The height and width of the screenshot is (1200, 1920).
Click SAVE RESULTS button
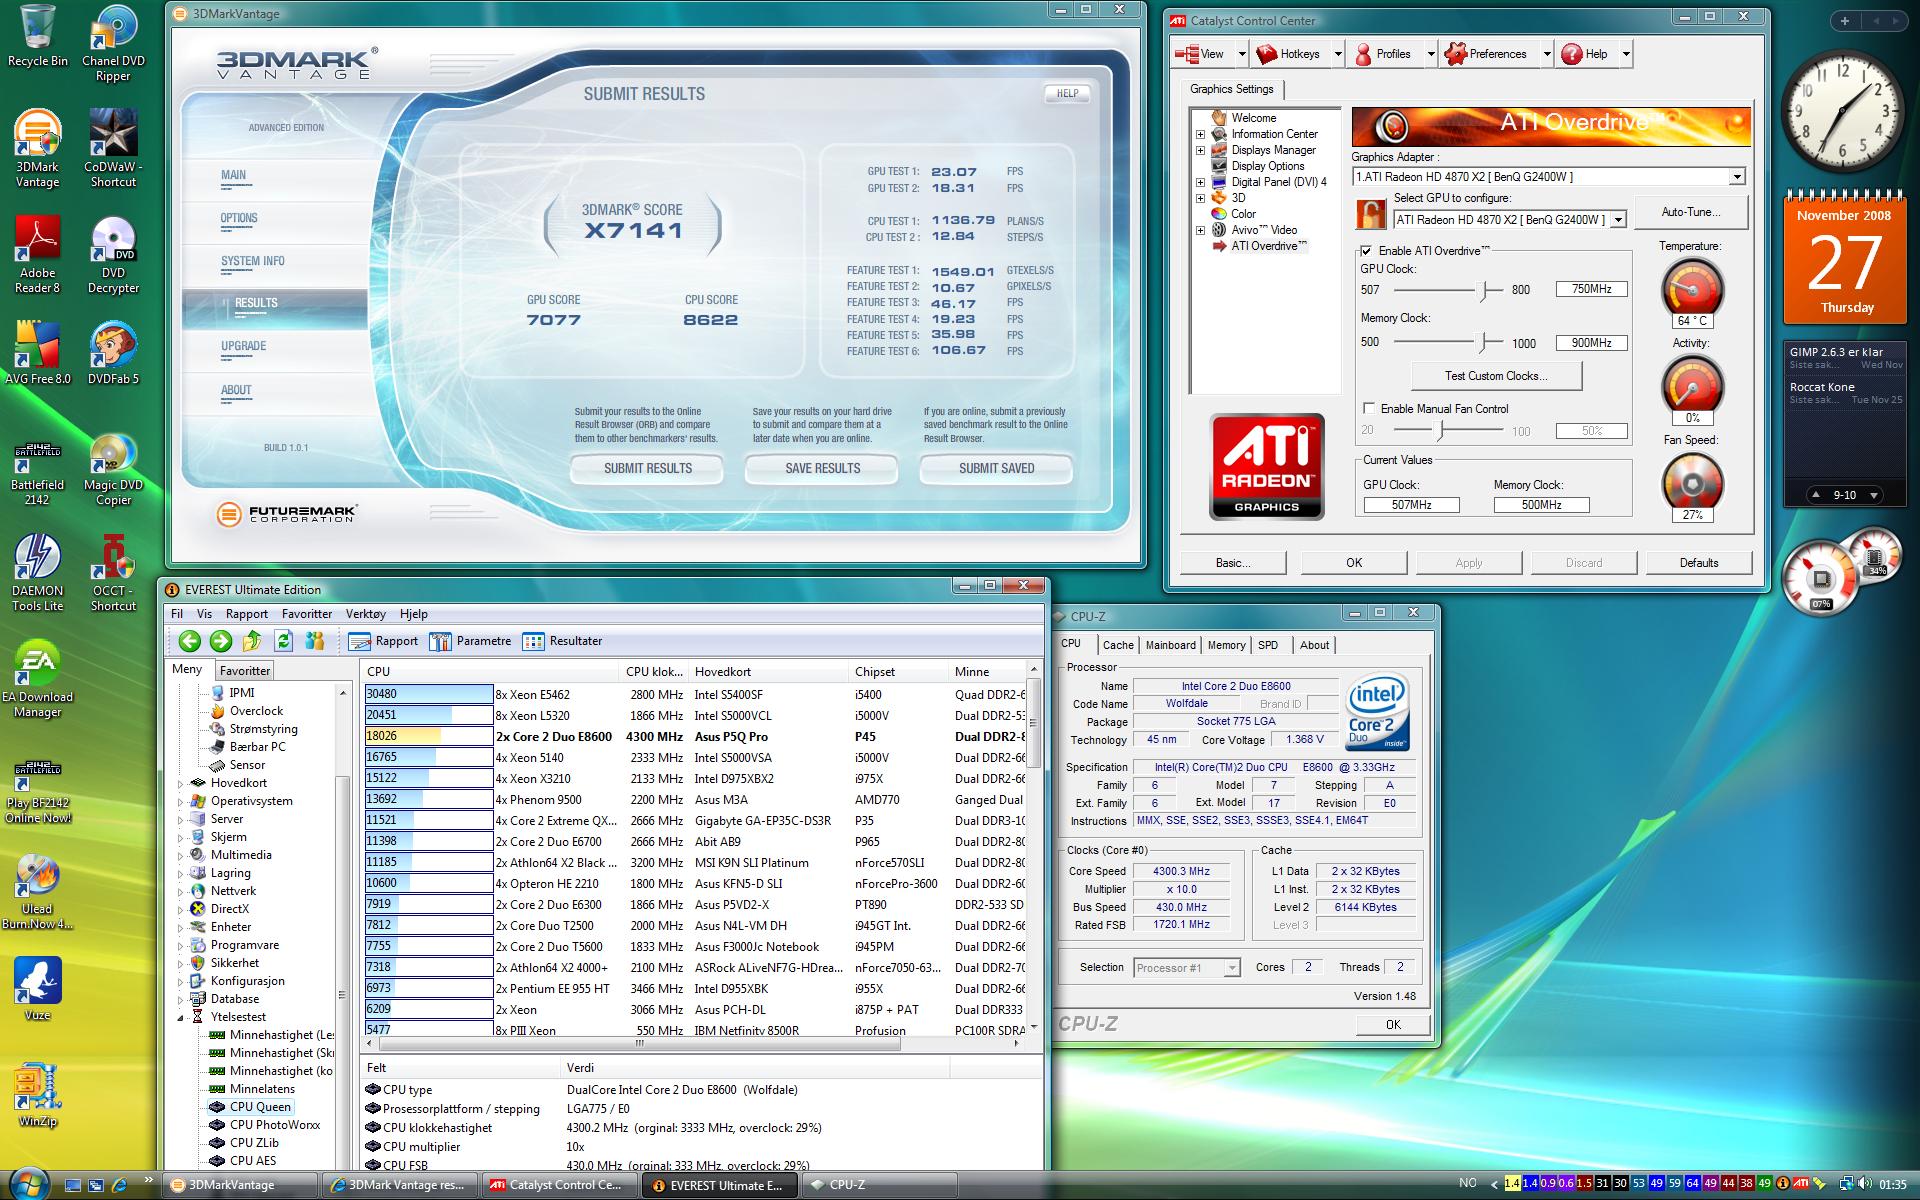click(x=822, y=468)
